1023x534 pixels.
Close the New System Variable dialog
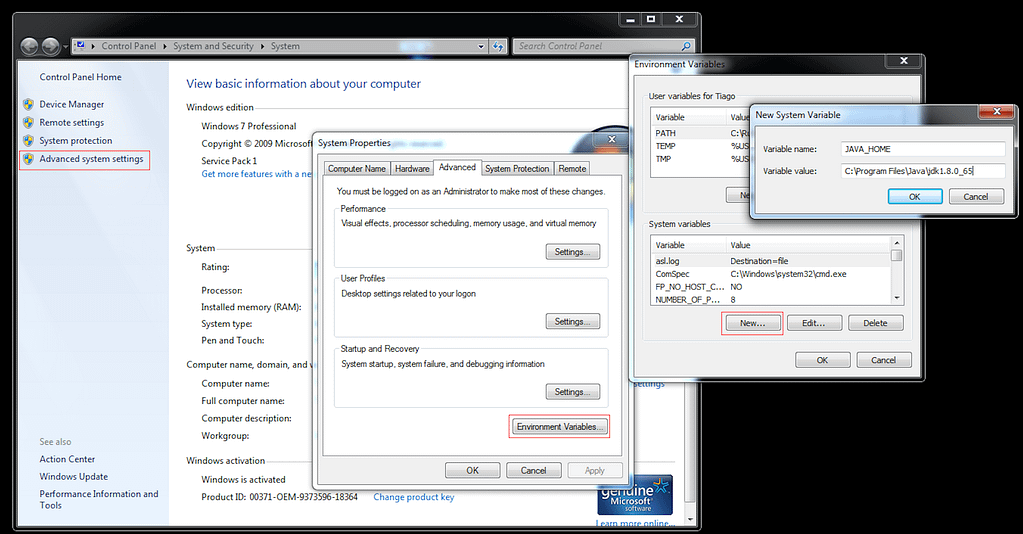pos(996,112)
